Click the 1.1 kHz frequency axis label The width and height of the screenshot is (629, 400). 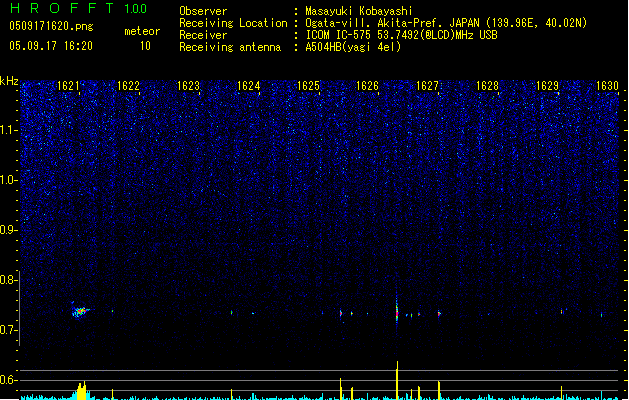point(9,130)
